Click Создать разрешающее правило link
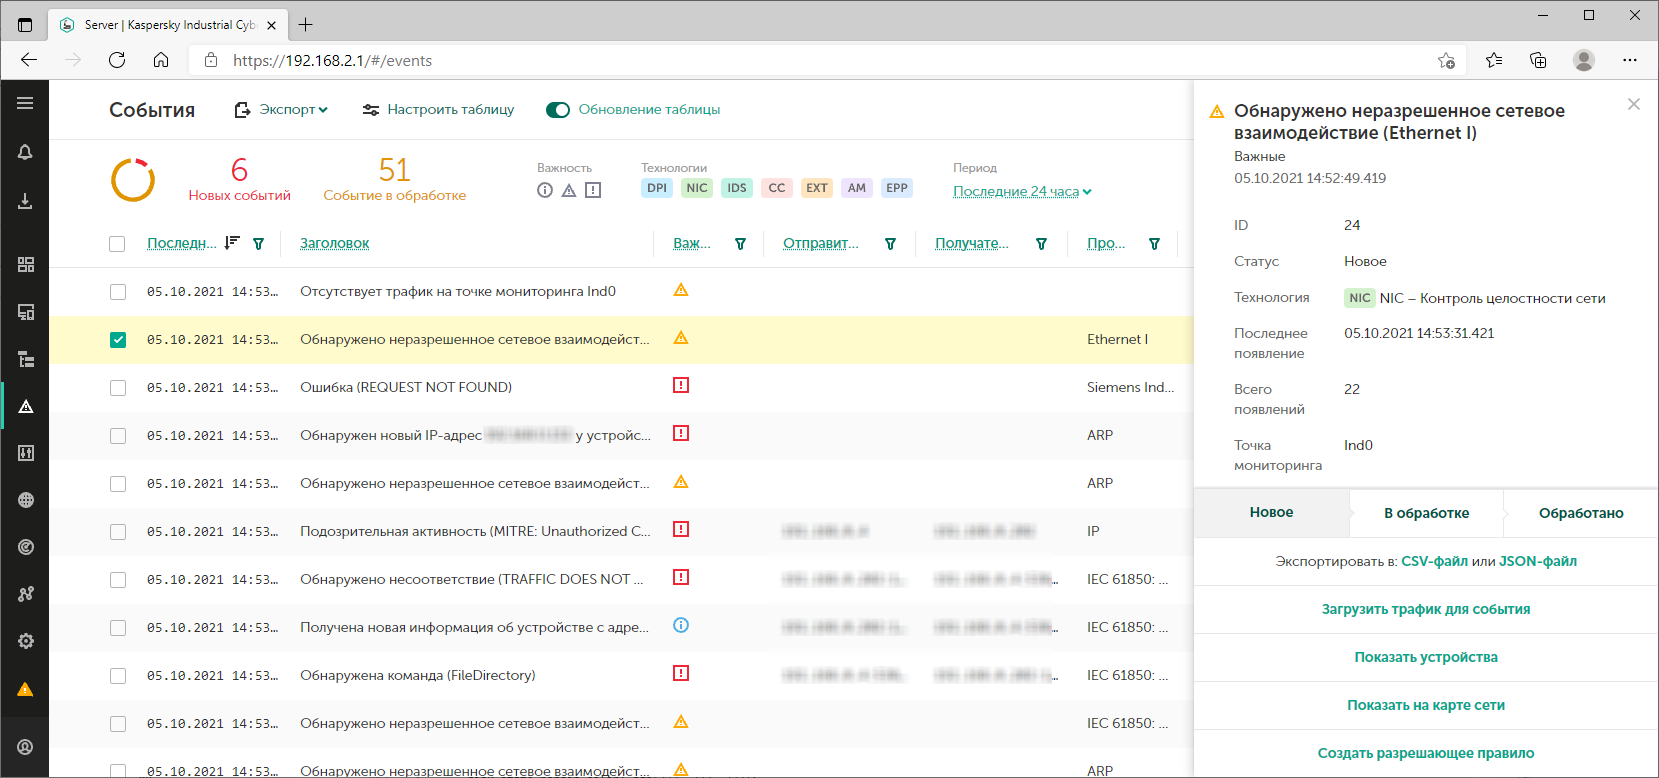1659x778 pixels. tap(1425, 753)
